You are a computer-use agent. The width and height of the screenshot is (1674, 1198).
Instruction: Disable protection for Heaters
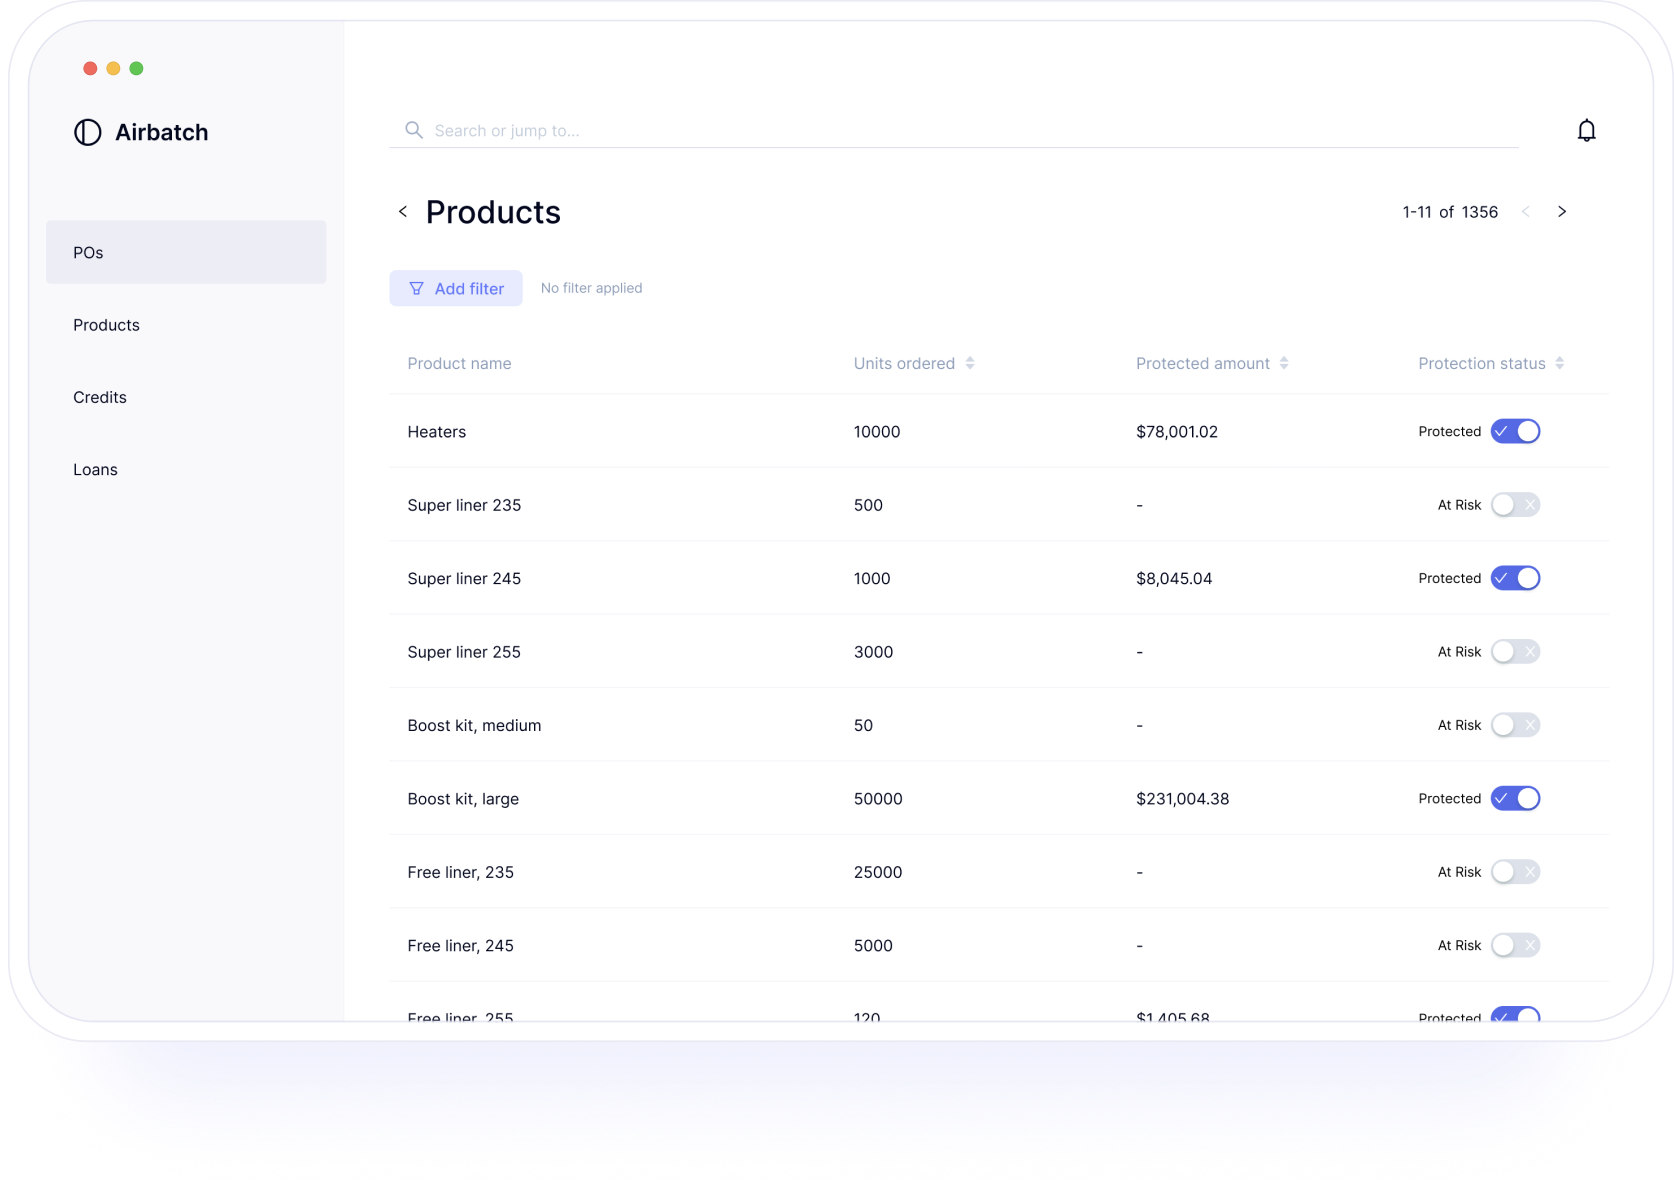pyautogui.click(x=1515, y=431)
